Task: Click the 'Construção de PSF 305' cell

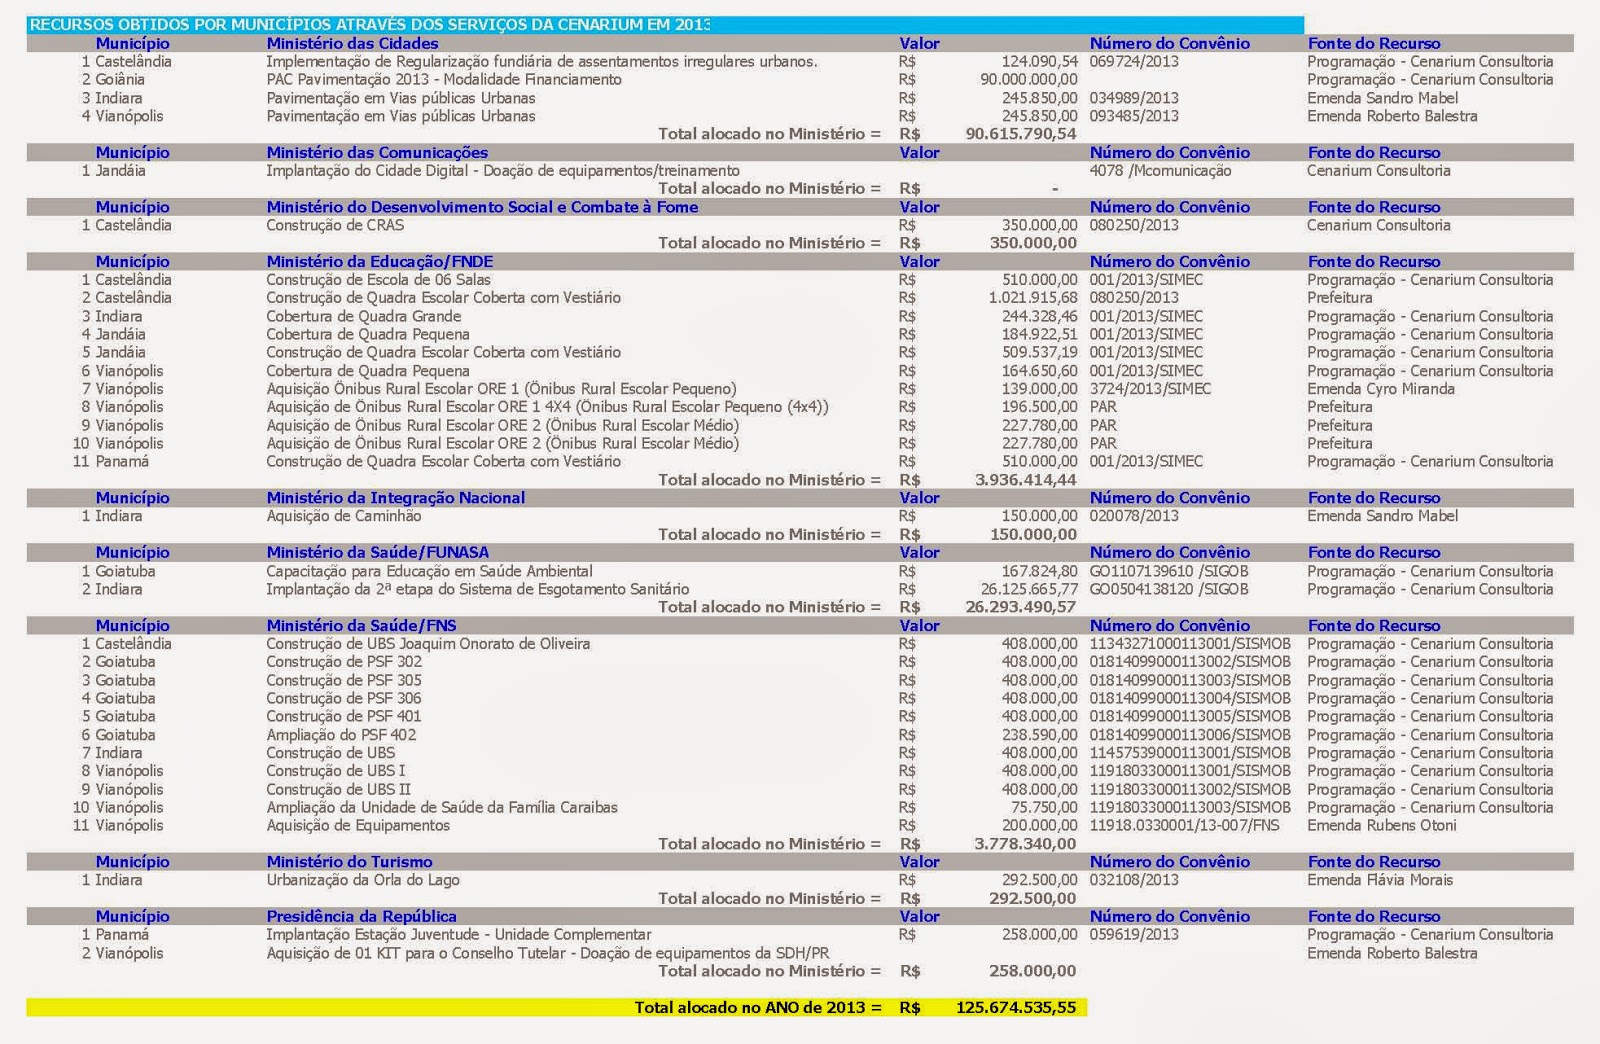Action: pos(344,680)
